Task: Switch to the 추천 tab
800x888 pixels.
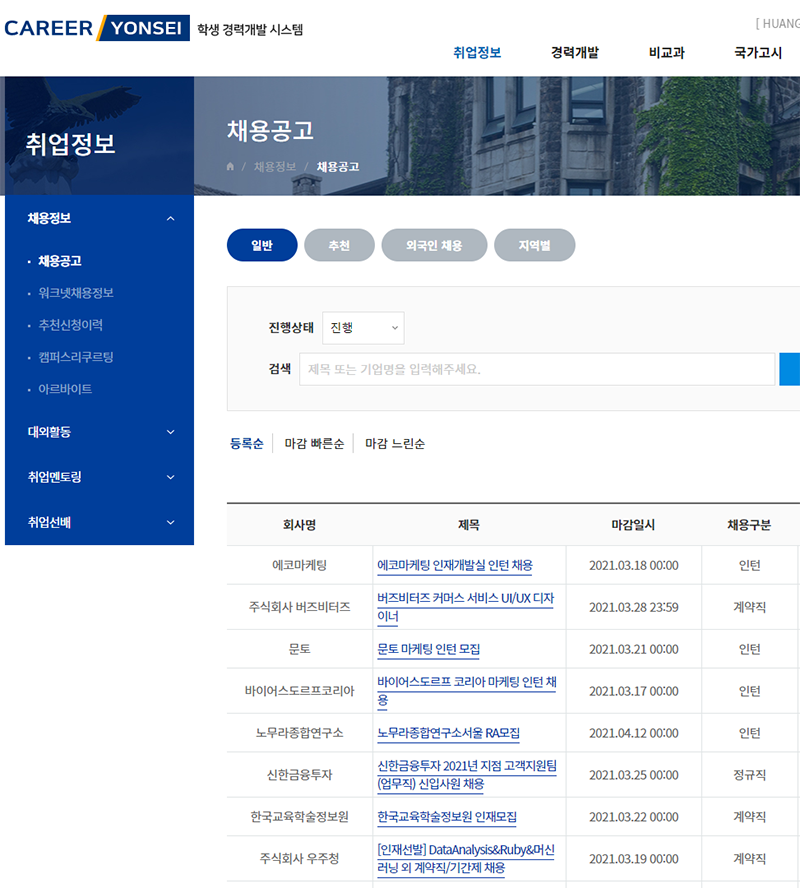Action: coord(339,245)
